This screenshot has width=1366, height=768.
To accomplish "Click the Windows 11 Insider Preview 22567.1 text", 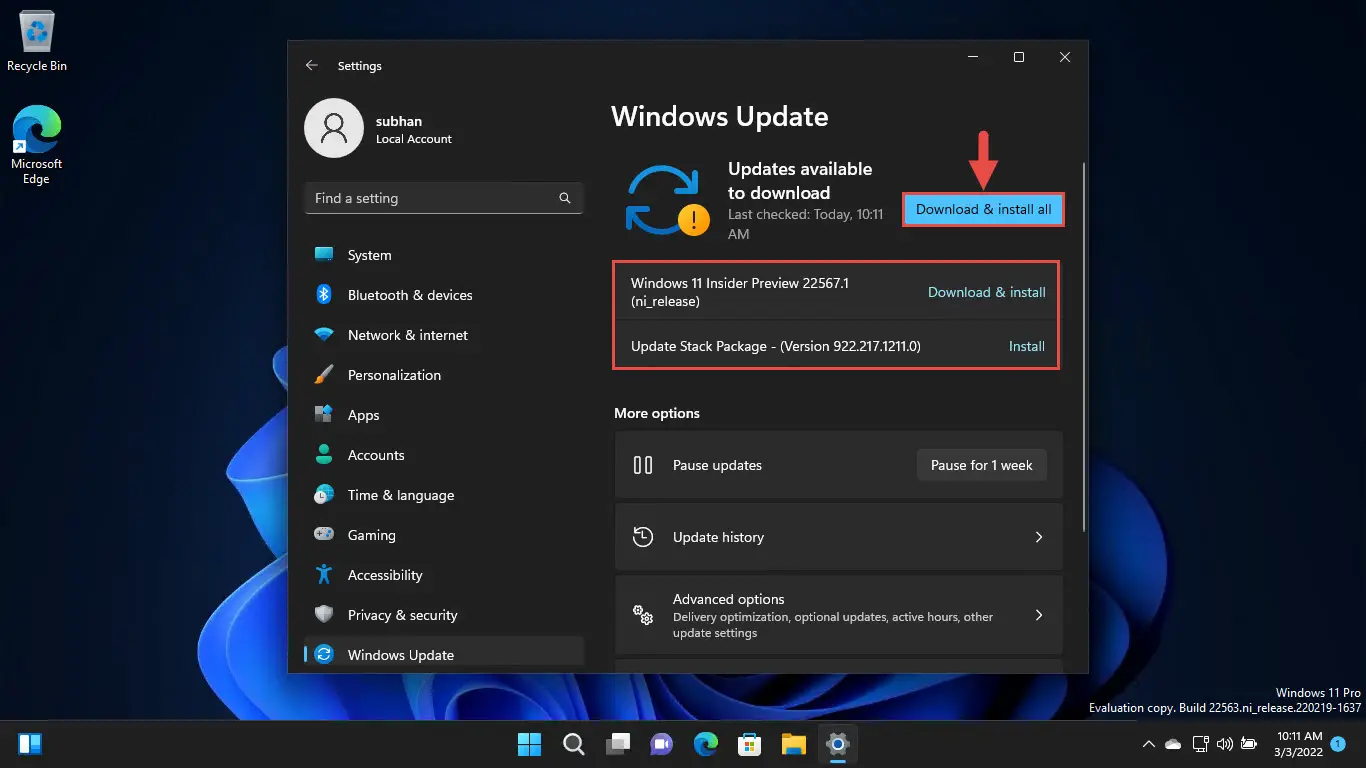I will [x=740, y=291].
